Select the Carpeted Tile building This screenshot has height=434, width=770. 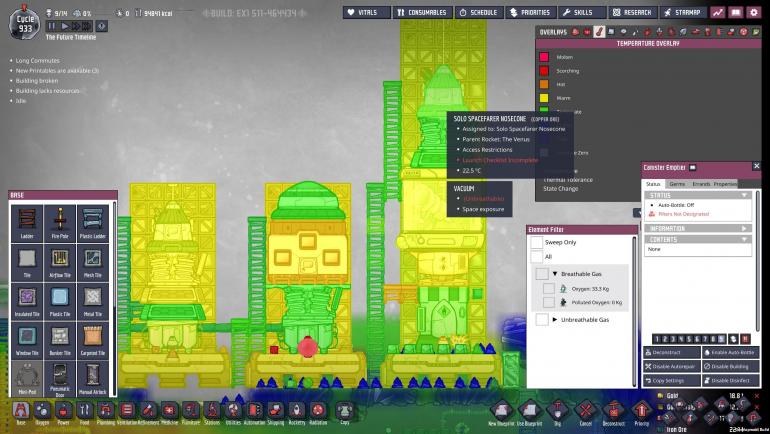click(x=93, y=340)
